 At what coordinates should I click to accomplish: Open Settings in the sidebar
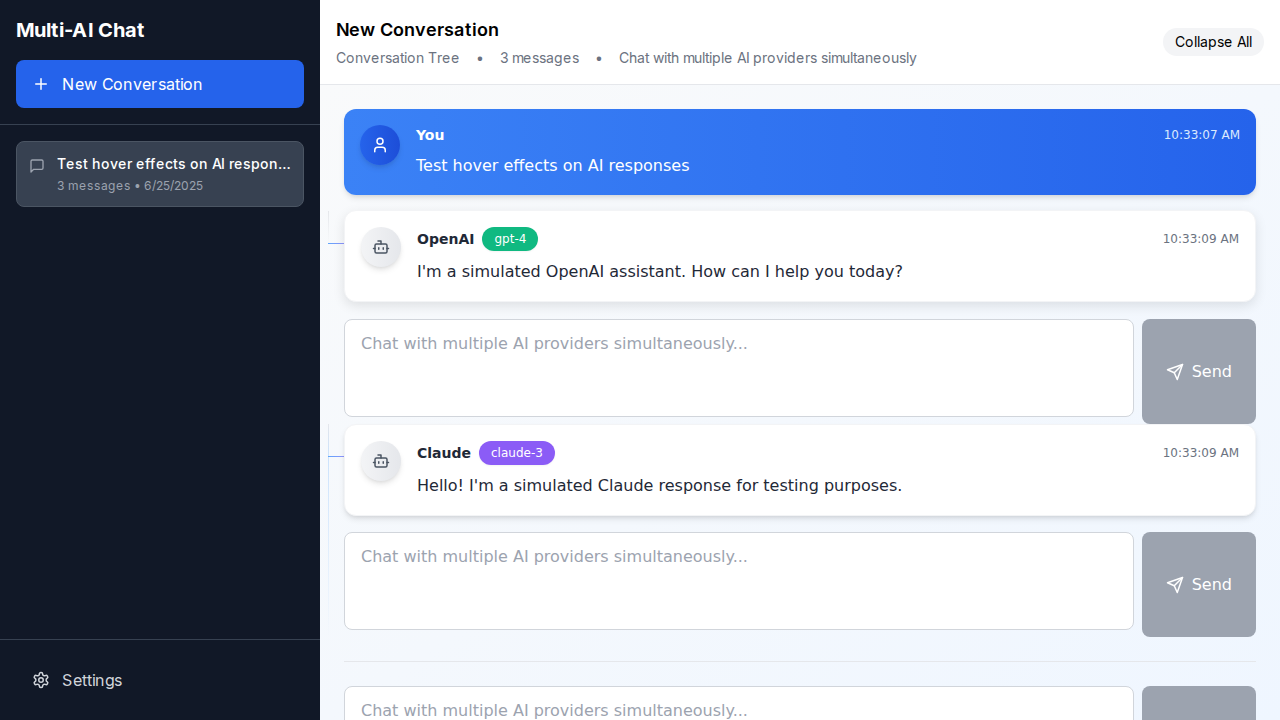pyautogui.click(x=160, y=680)
